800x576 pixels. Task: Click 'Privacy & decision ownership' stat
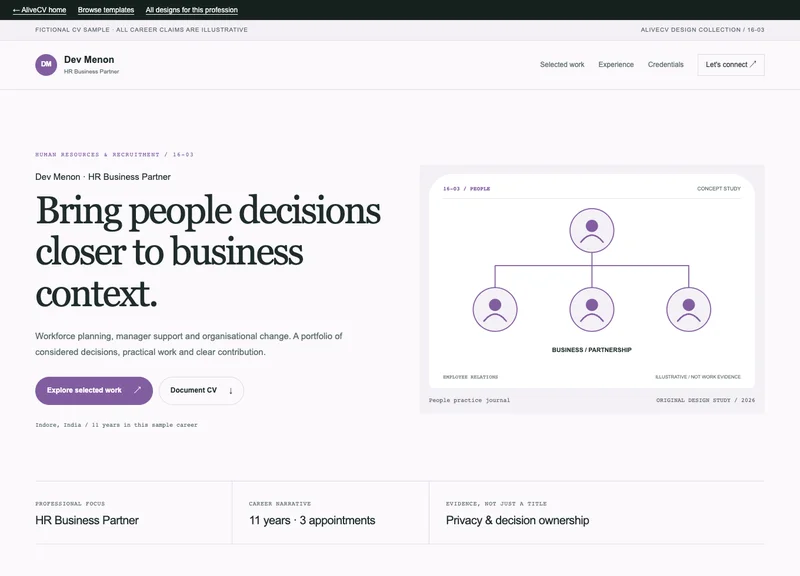pyautogui.click(x=517, y=520)
